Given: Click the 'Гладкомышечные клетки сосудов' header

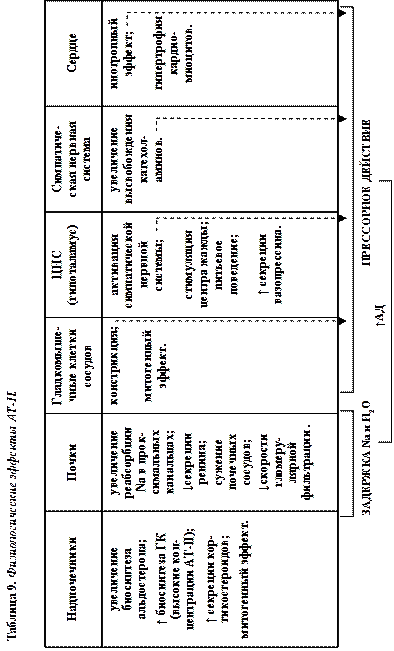Looking at the screenshot, I should 72,365.
